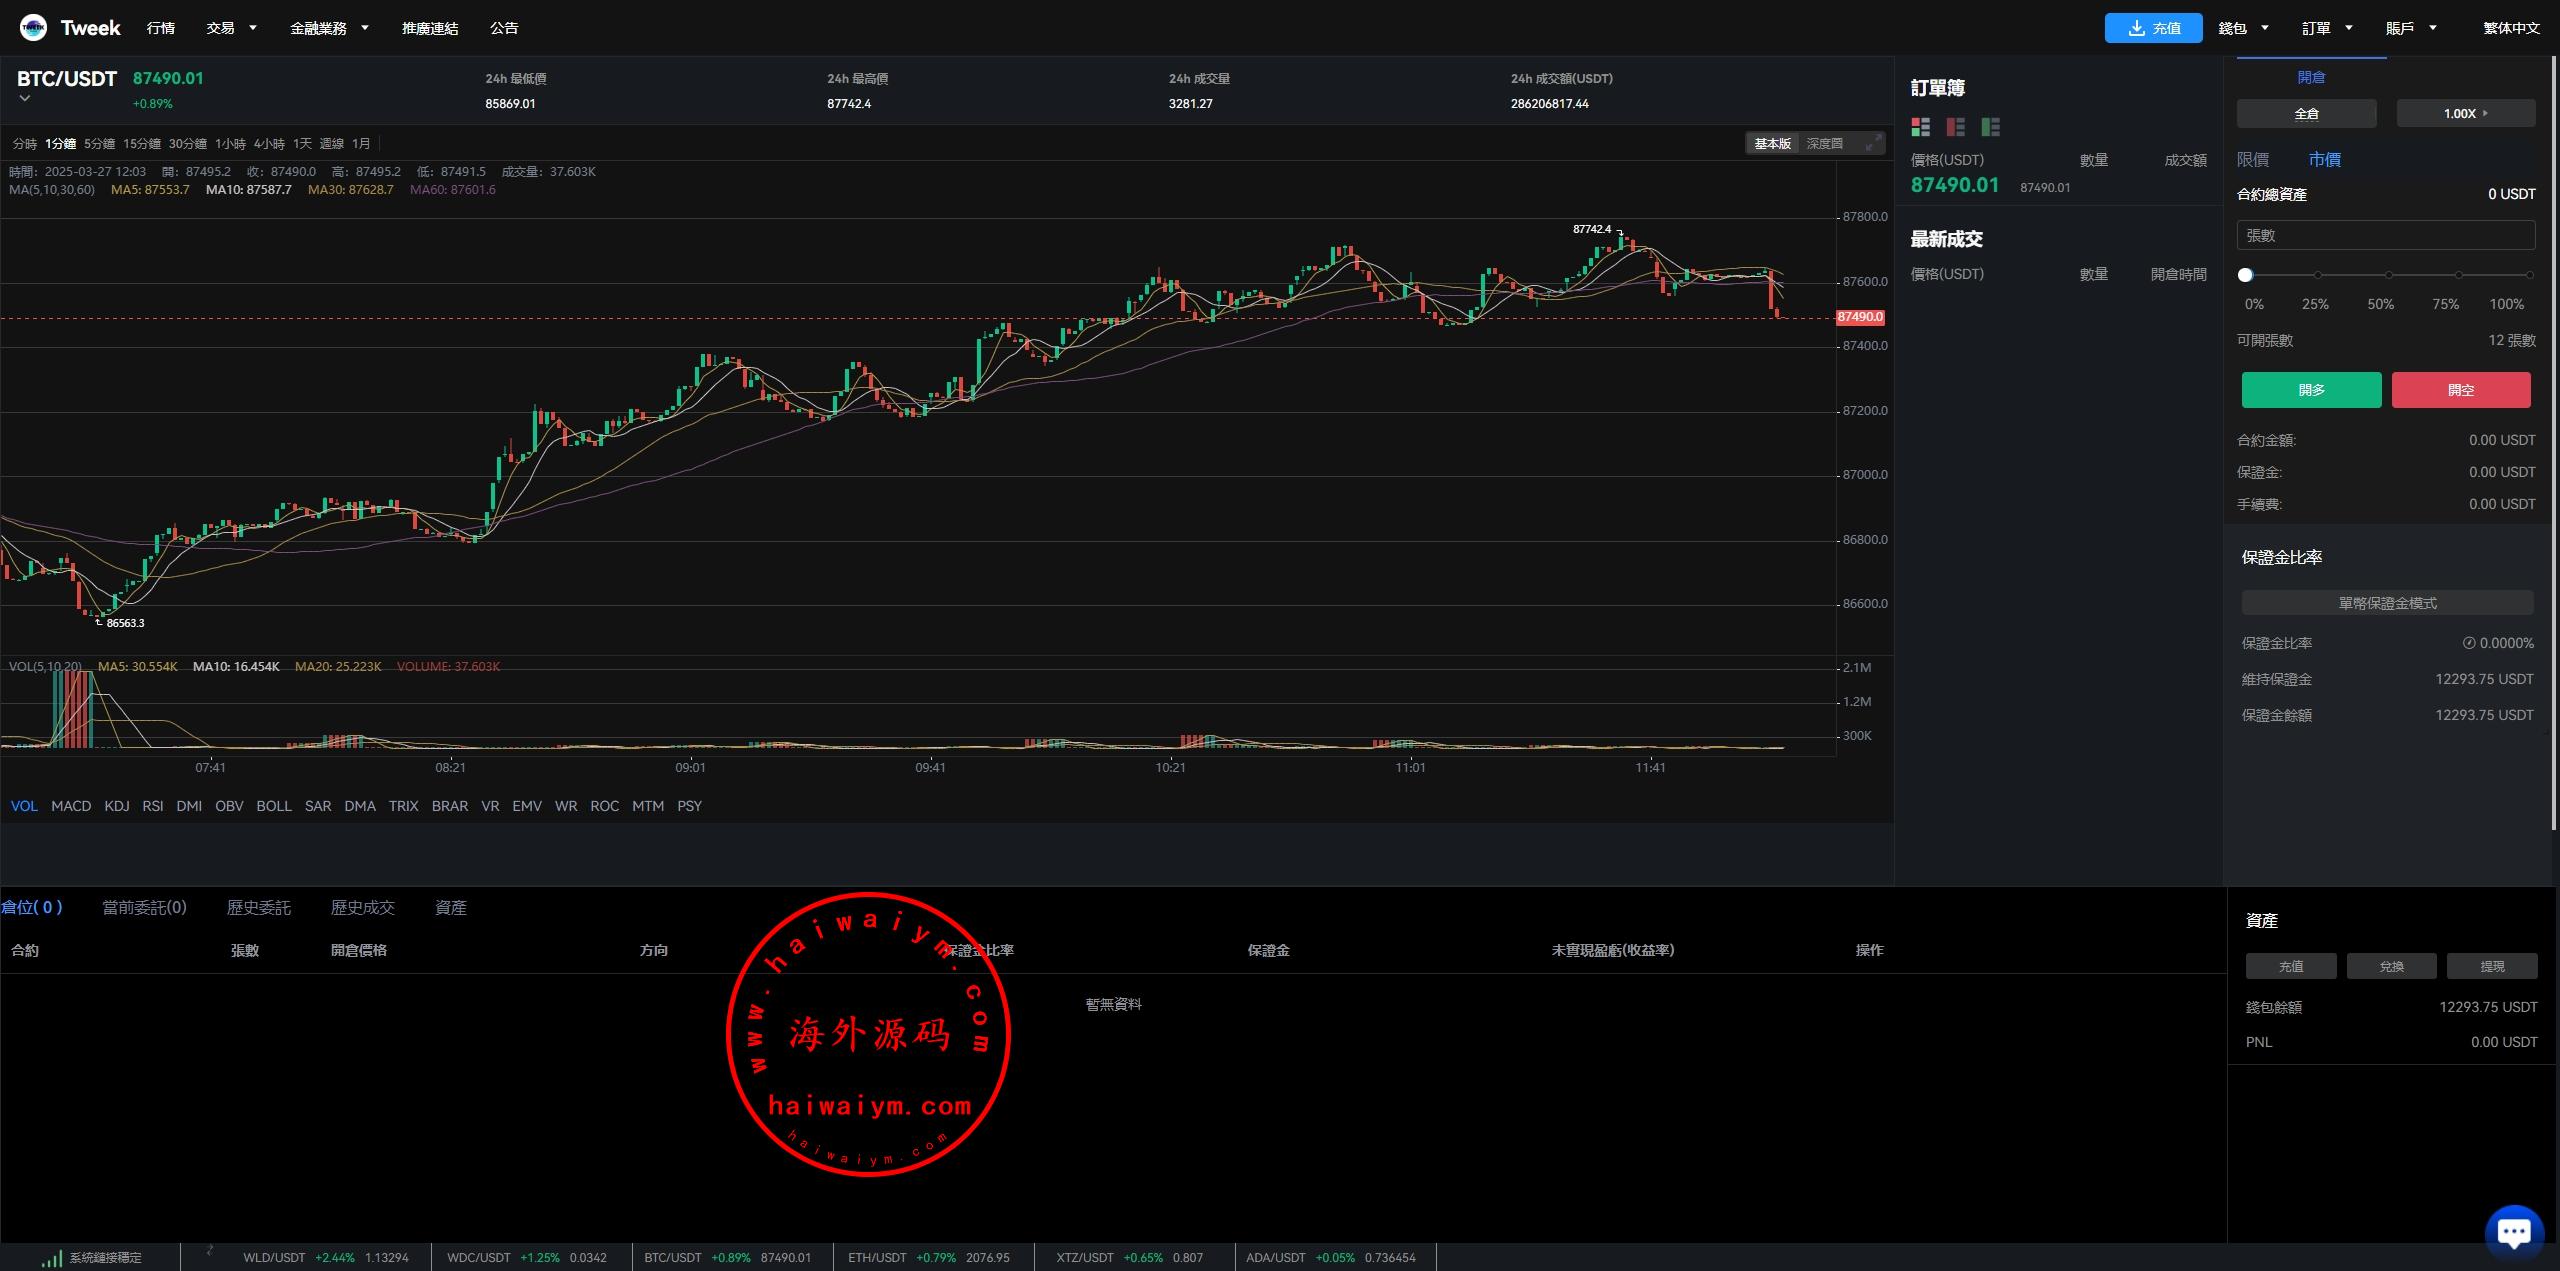Click the 充值 download icon button

pos(2152,28)
